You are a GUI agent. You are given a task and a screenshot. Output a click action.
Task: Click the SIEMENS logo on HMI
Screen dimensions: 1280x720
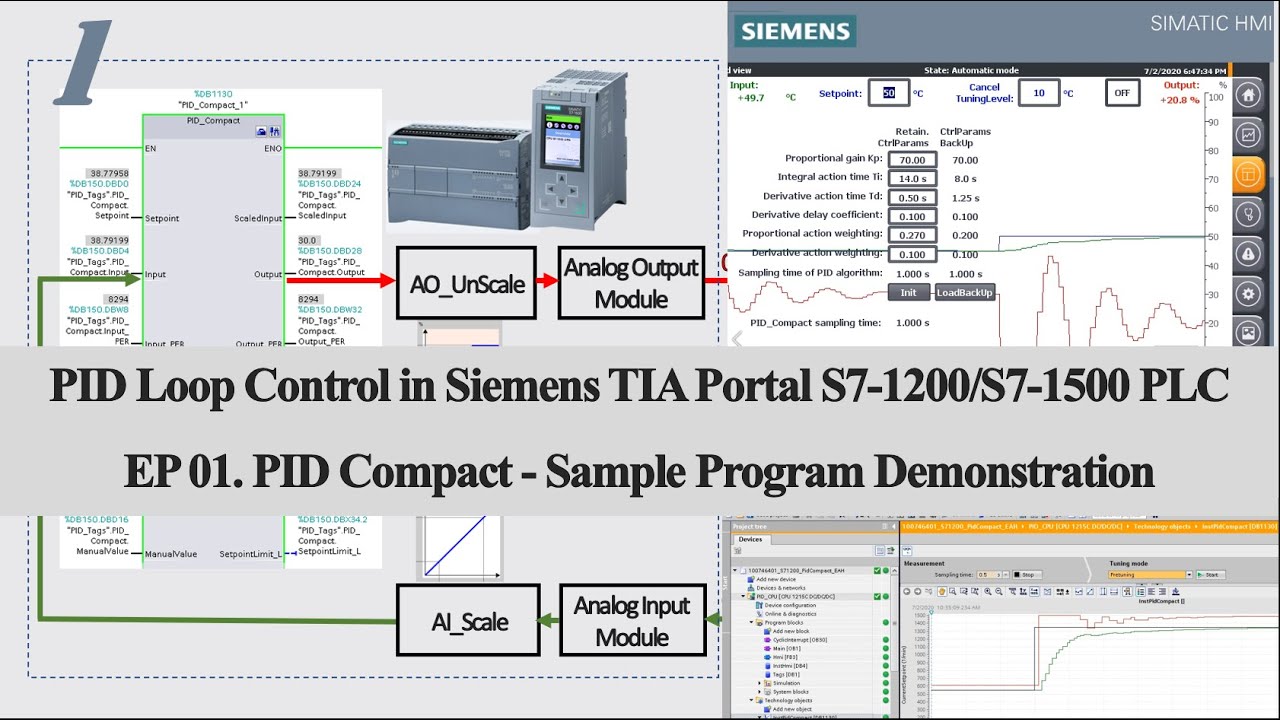[x=796, y=30]
